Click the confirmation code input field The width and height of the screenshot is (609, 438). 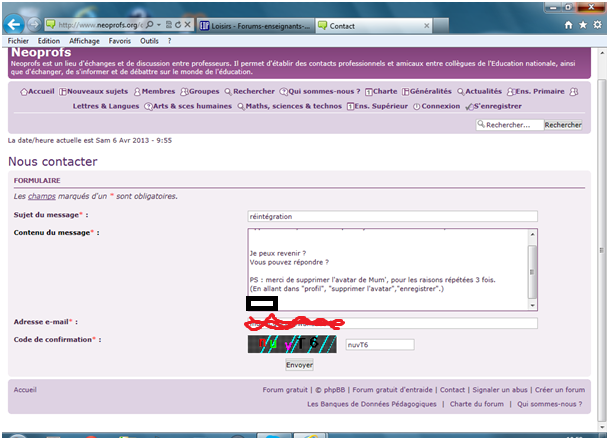click(380, 344)
